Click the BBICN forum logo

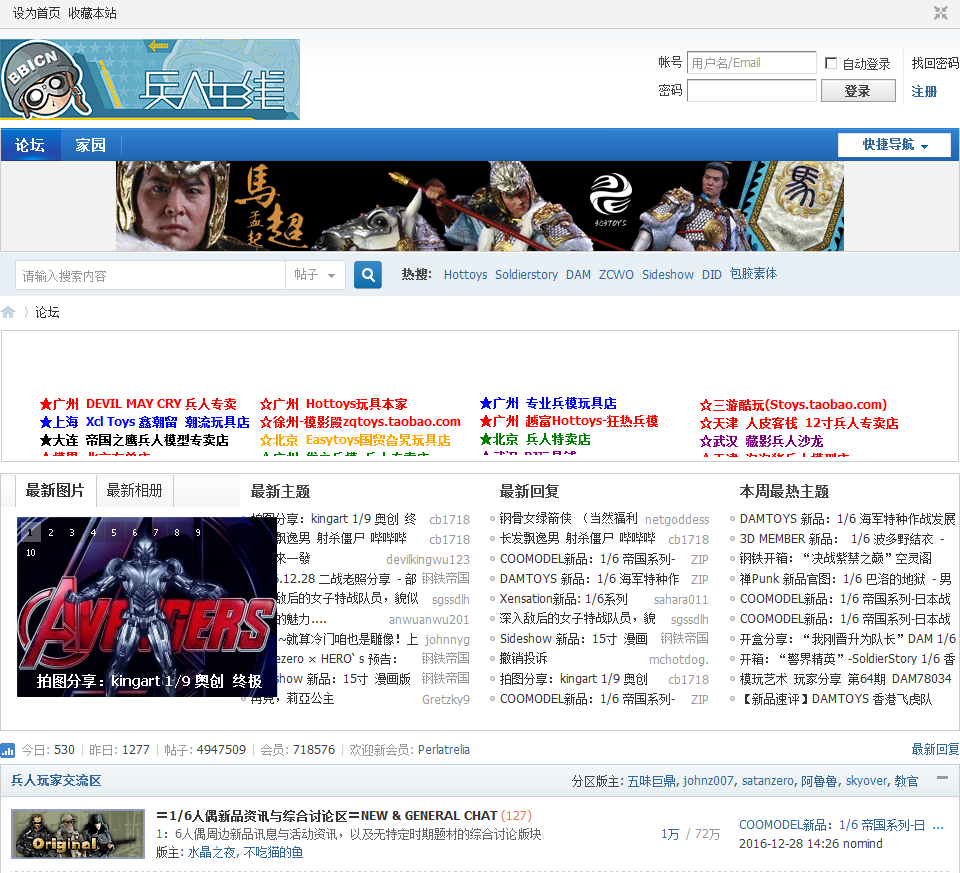[150, 79]
